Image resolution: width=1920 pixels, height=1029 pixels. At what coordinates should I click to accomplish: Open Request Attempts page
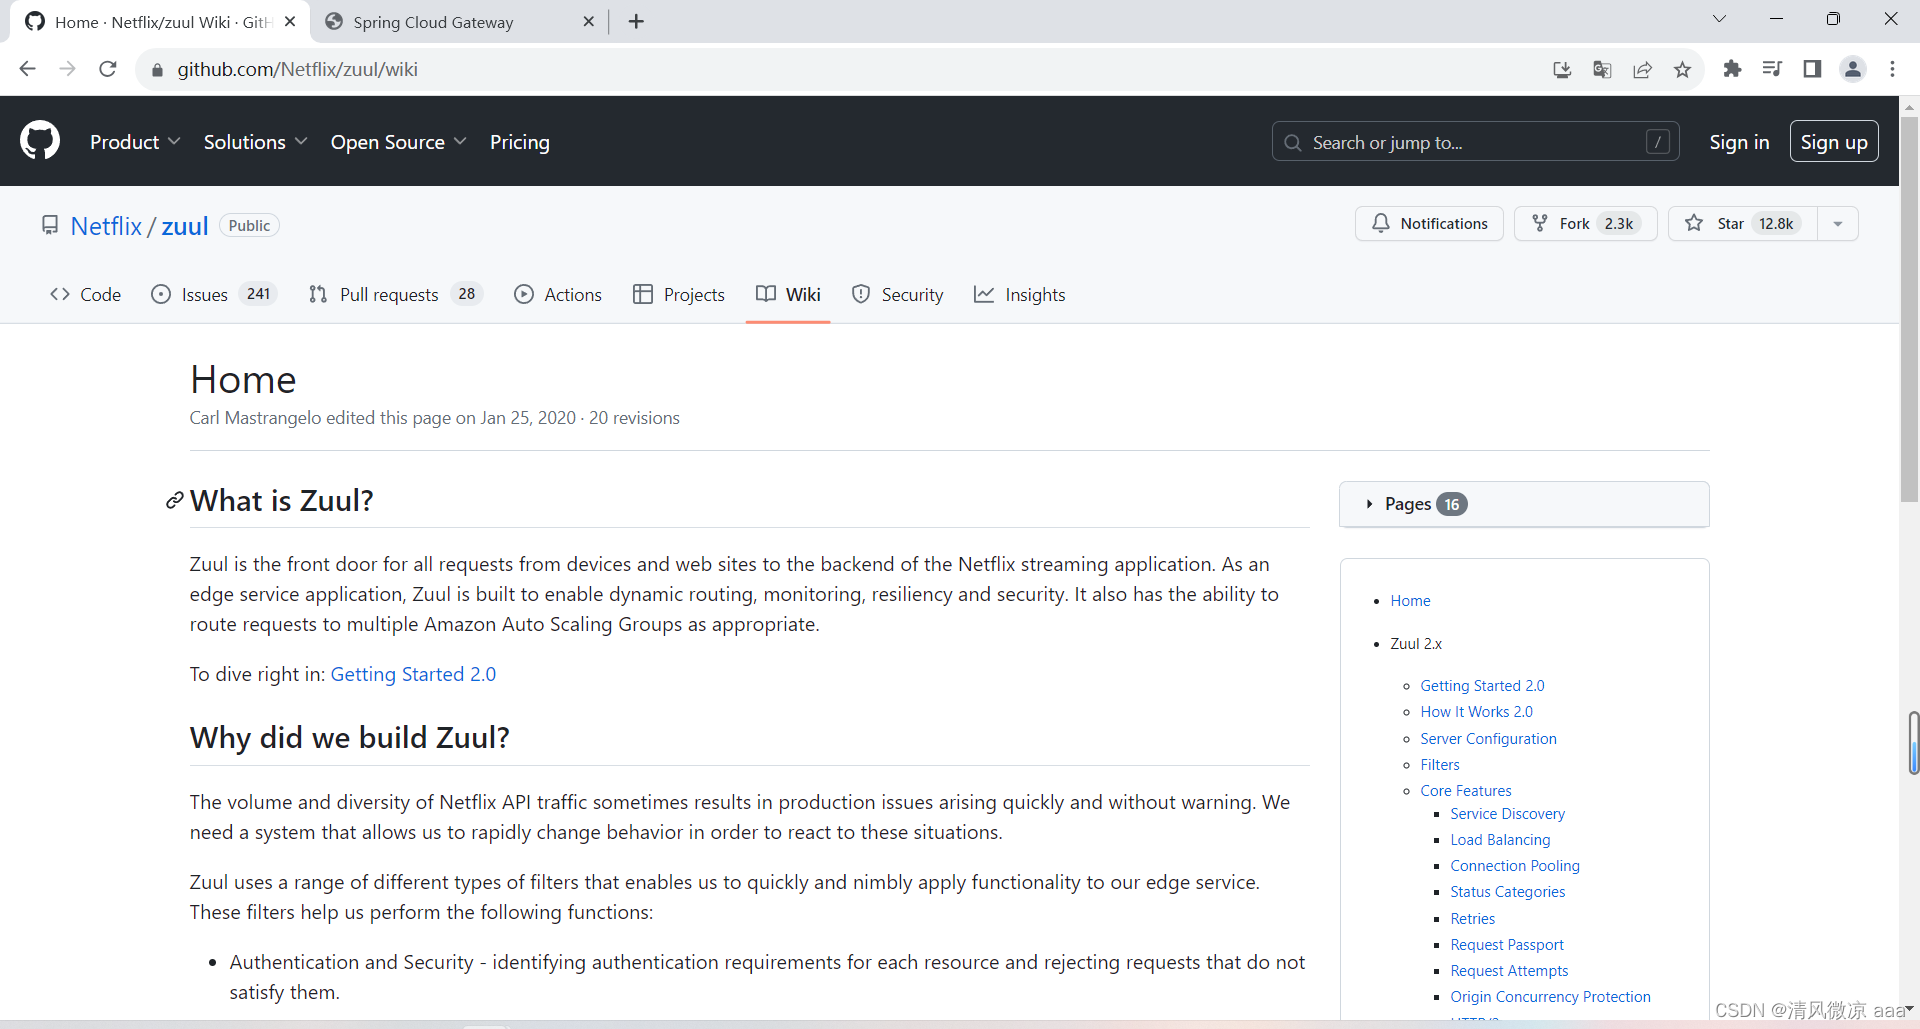point(1509,970)
